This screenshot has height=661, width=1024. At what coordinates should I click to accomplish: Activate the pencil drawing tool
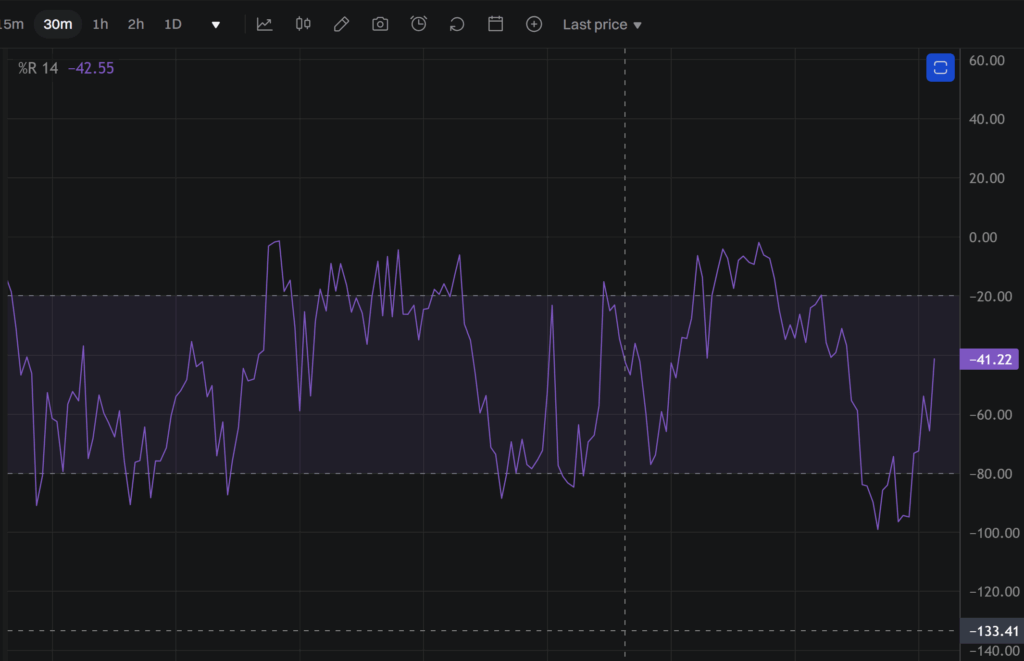coord(341,24)
